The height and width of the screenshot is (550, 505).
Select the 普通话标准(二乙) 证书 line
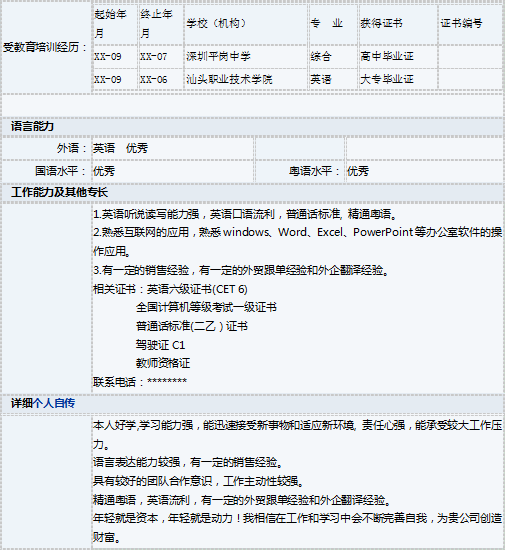(x=192, y=326)
